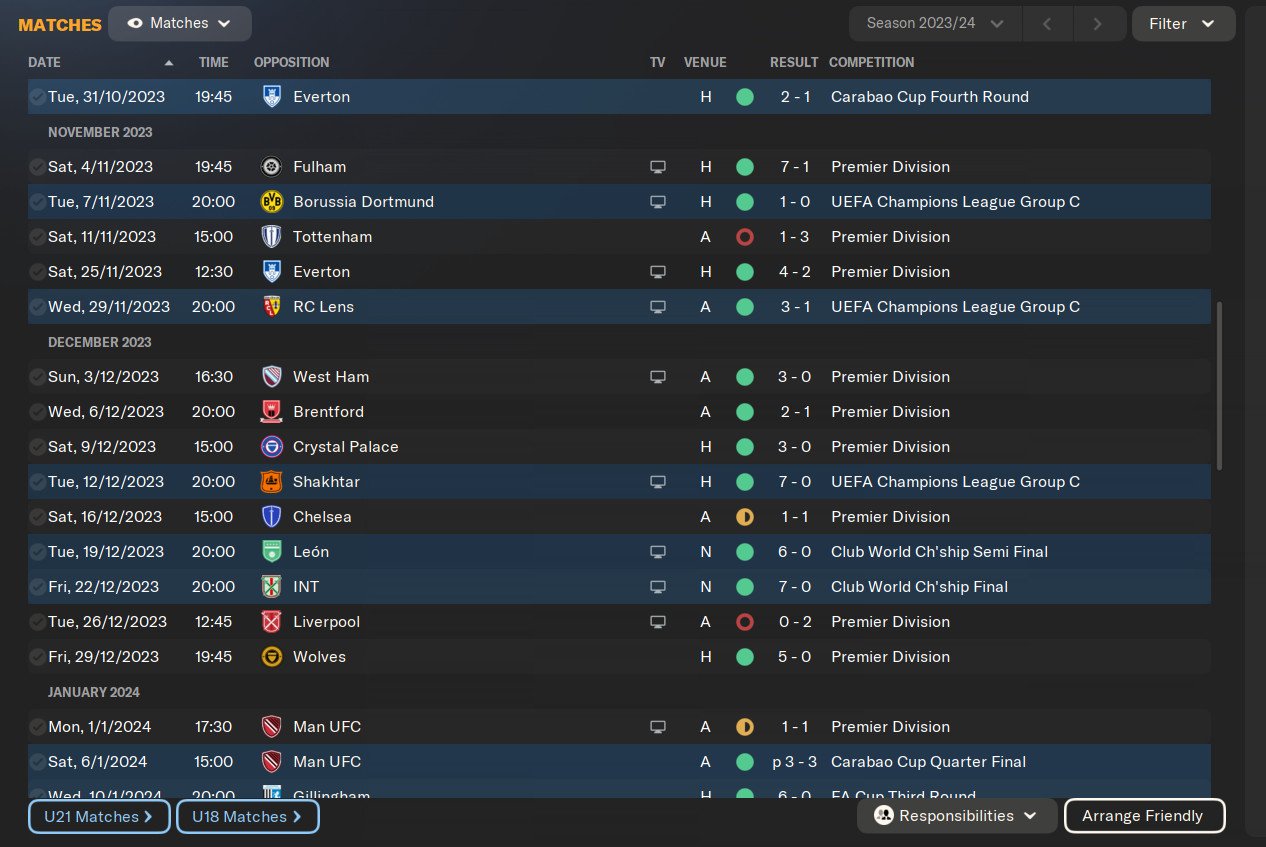Click TV icon on Fulham match row
The image size is (1266, 847).
657,167
